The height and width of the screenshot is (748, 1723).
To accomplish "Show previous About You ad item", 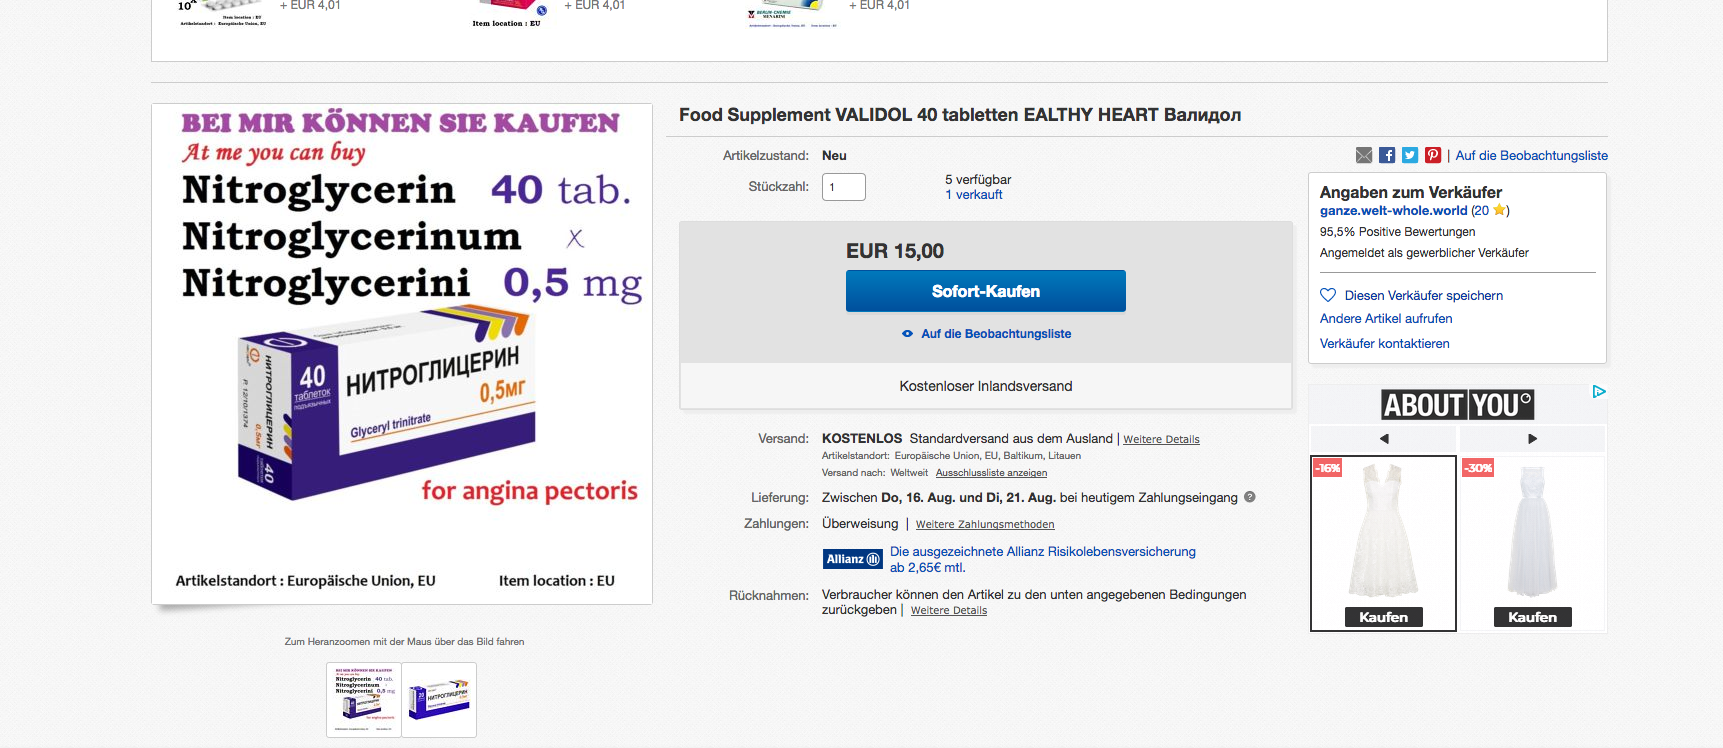I will pos(1384,439).
